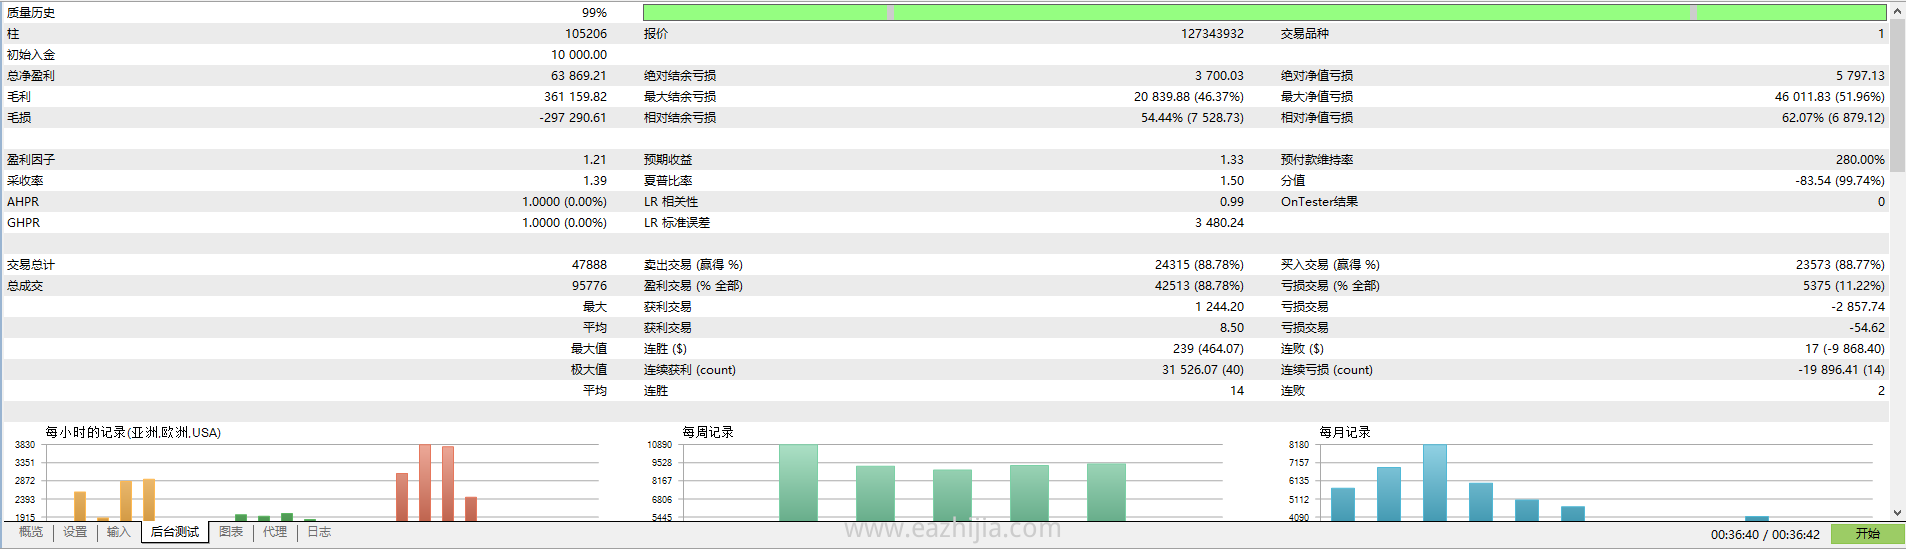
Task: Select the 最大净值亏损 value 46 011.83 (51.96%)
Action: click(x=1829, y=97)
